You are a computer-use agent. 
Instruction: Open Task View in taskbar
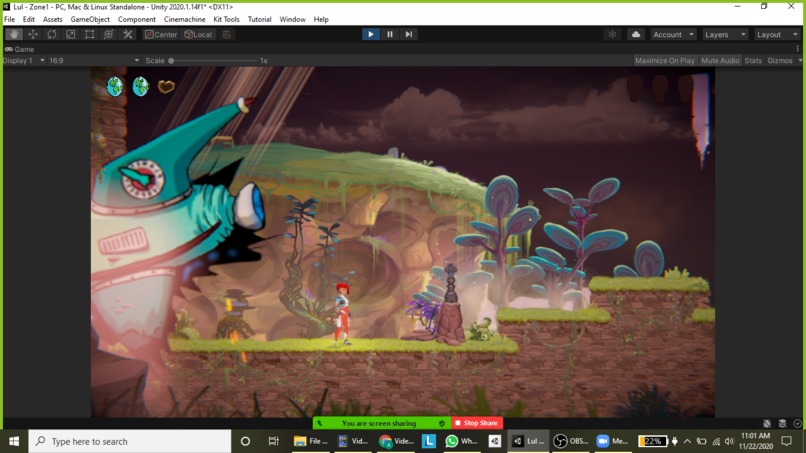tap(273, 441)
